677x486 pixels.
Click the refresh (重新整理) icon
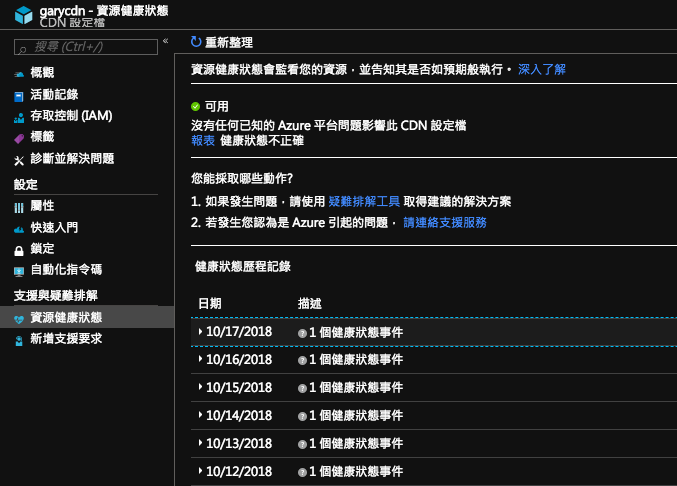pyautogui.click(x=196, y=42)
